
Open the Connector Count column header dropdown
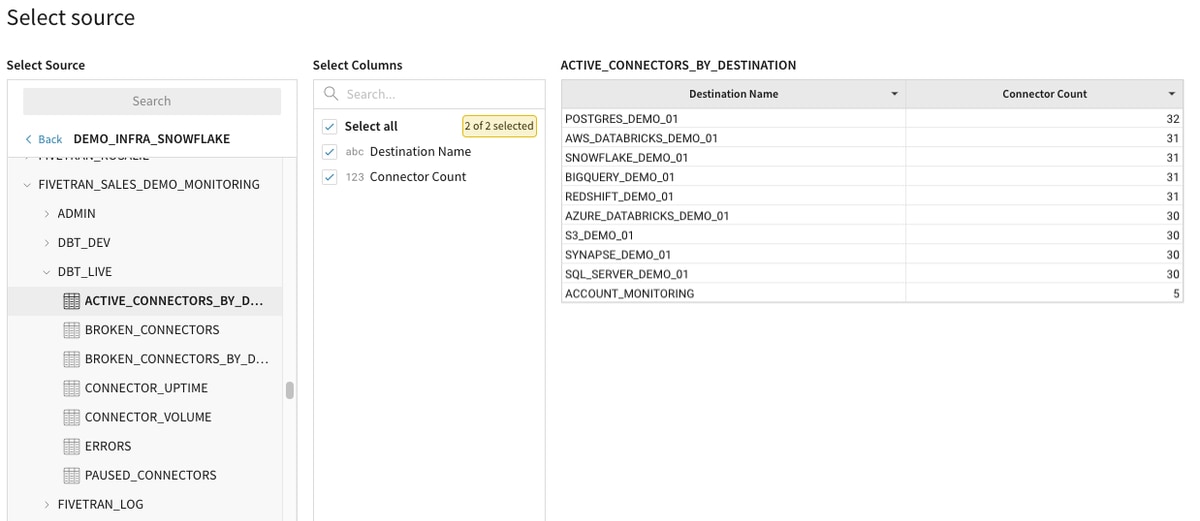1172,94
